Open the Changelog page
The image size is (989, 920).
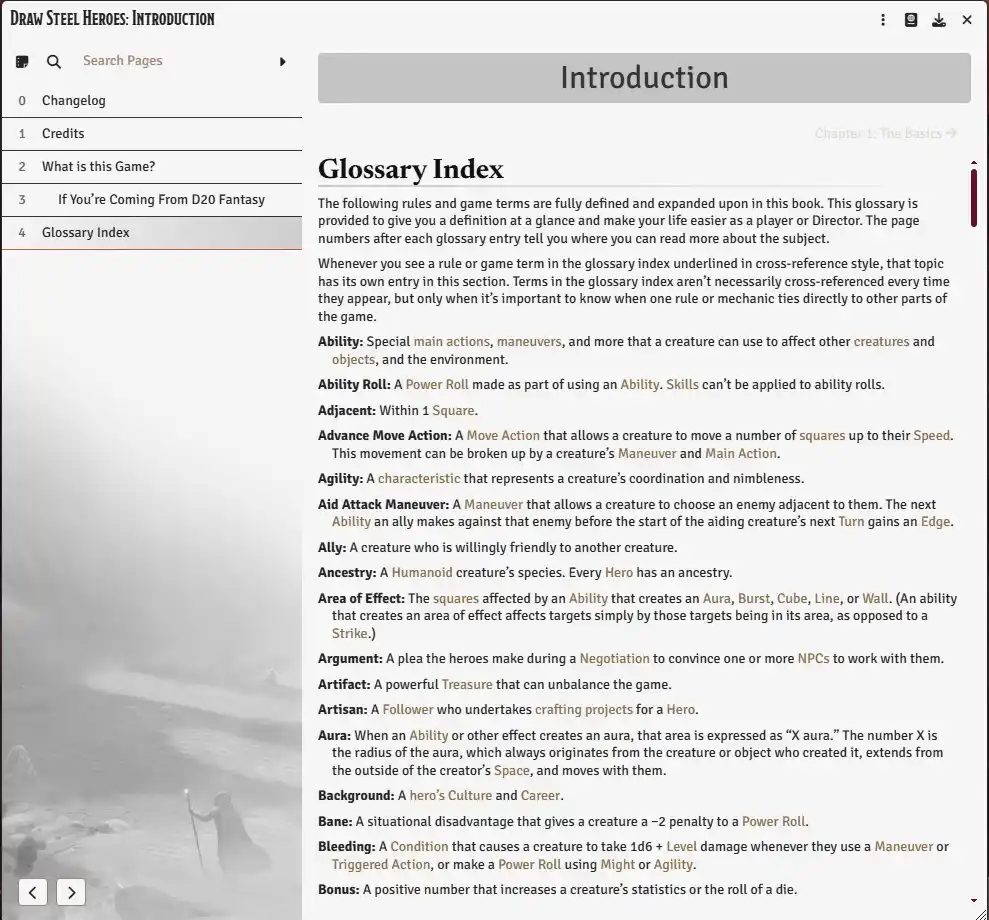coord(73,100)
